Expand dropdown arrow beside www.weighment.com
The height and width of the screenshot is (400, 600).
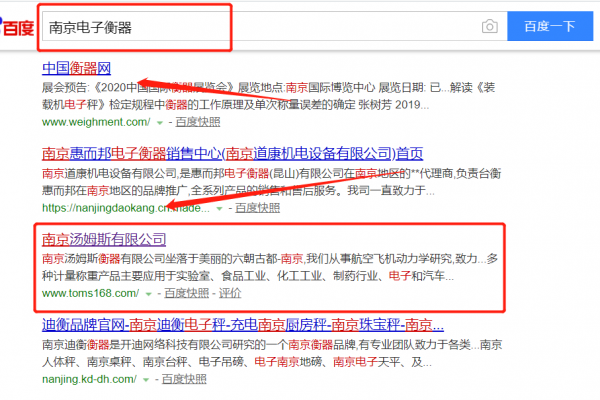pyautogui.click(x=160, y=122)
